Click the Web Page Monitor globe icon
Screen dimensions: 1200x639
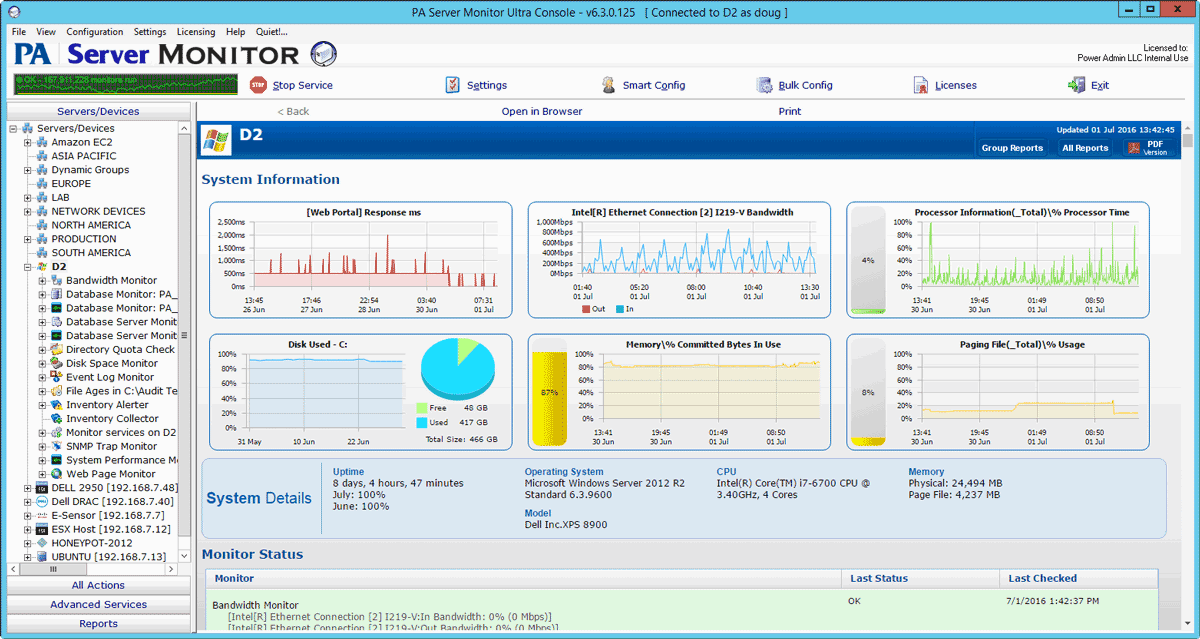[x=57, y=474]
